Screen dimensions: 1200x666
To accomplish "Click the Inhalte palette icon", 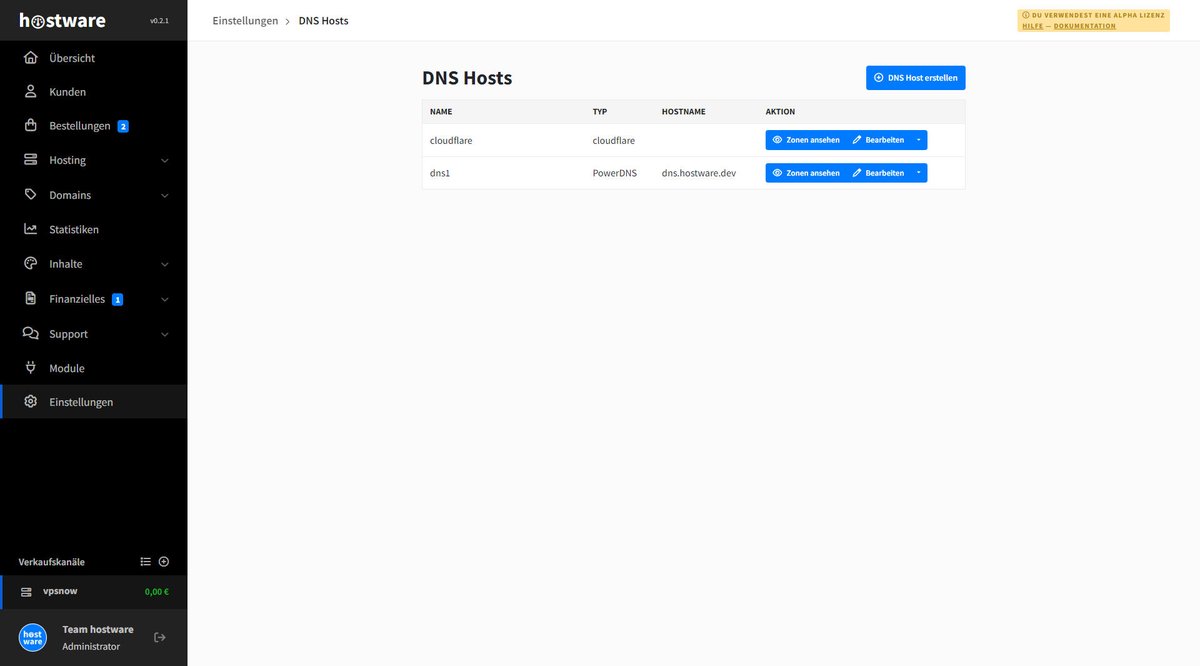I will click(31, 264).
